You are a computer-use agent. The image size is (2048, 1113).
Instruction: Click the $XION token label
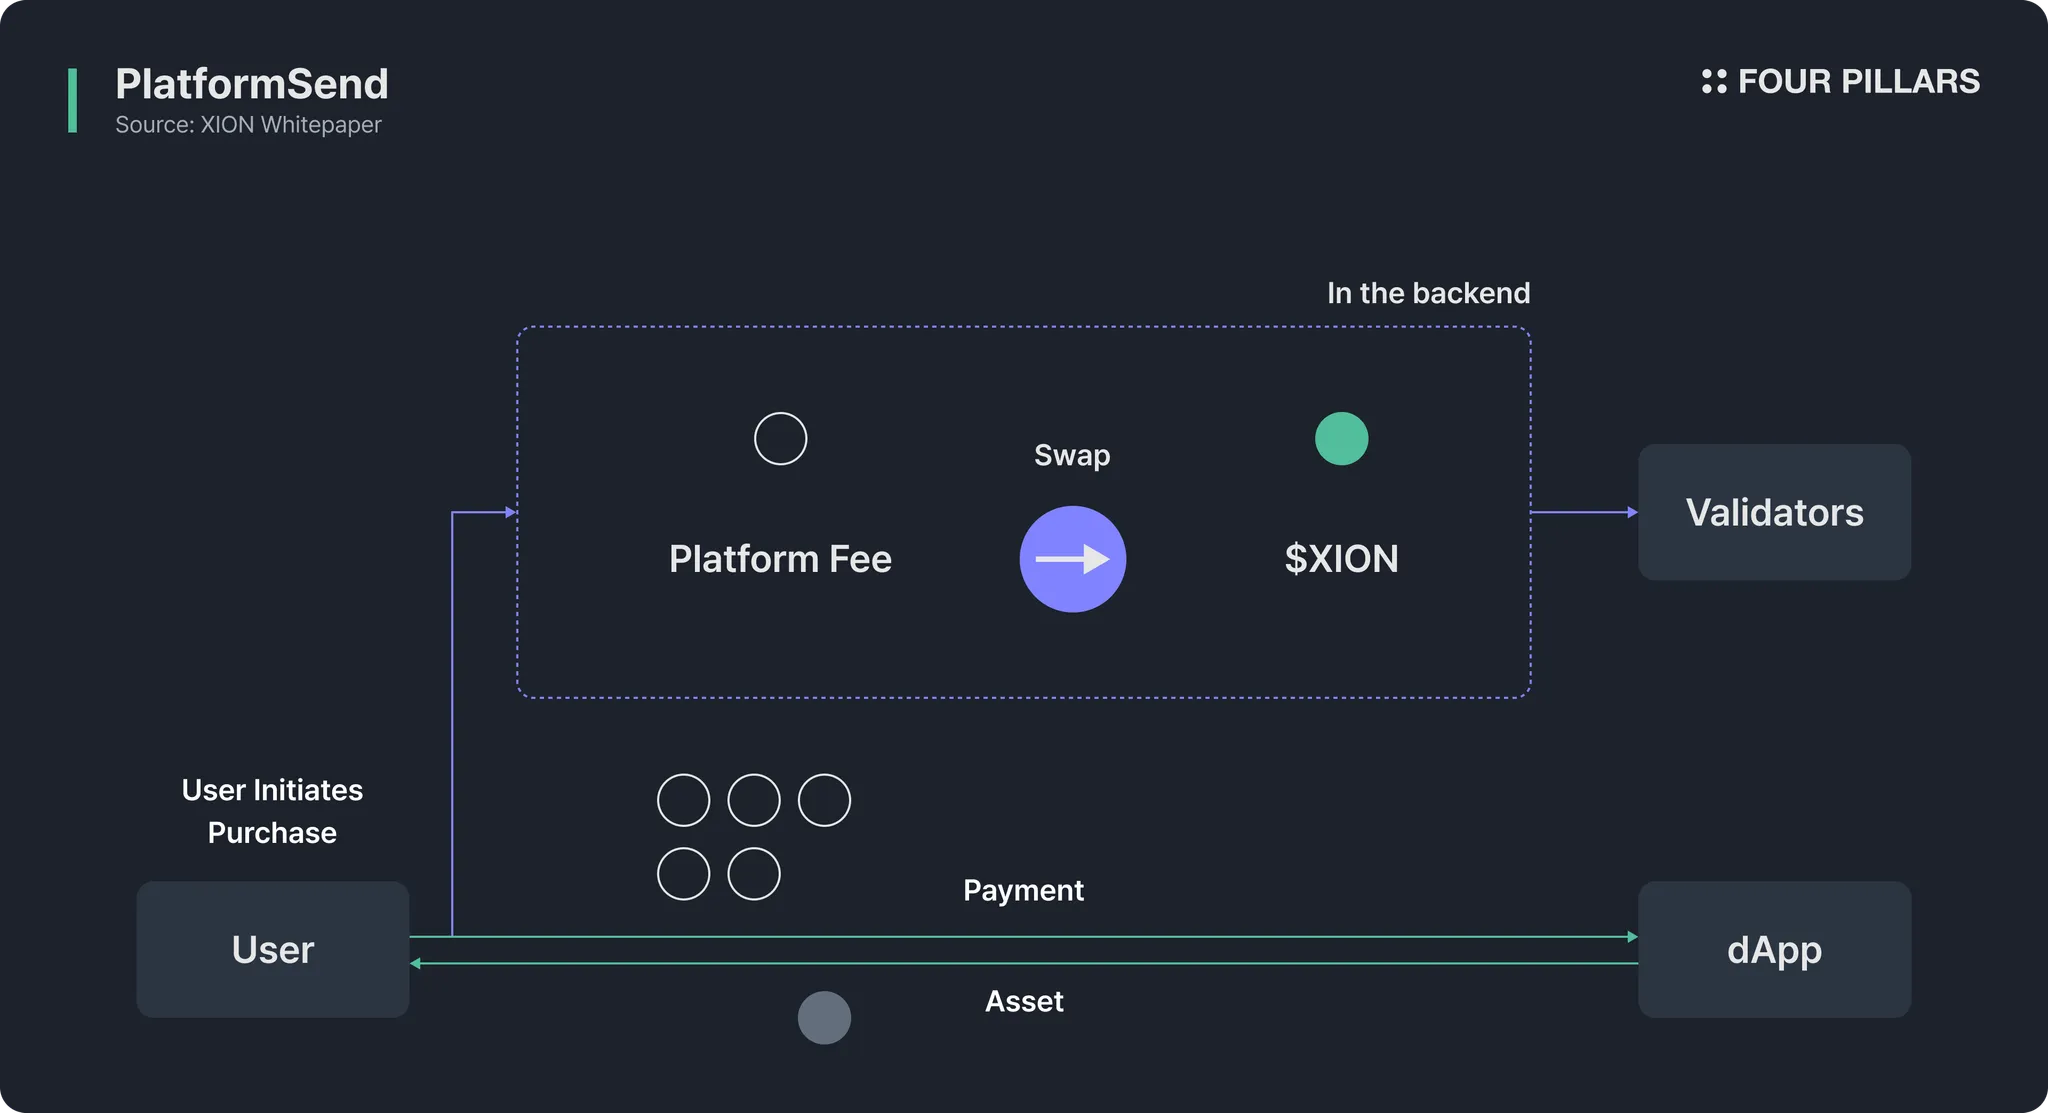coord(1341,559)
